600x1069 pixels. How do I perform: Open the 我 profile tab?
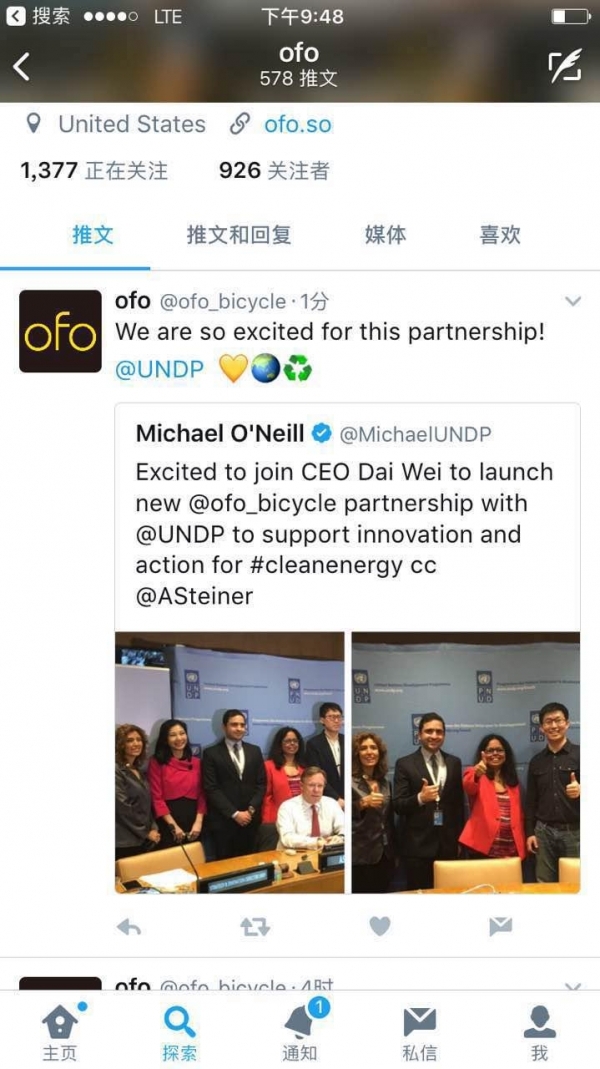click(x=540, y=1030)
